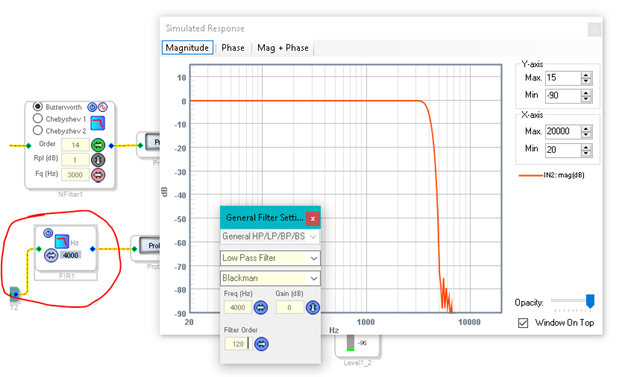Select the Butterworth filter type
This screenshot has height=377, width=639.
tap(37, 106)
